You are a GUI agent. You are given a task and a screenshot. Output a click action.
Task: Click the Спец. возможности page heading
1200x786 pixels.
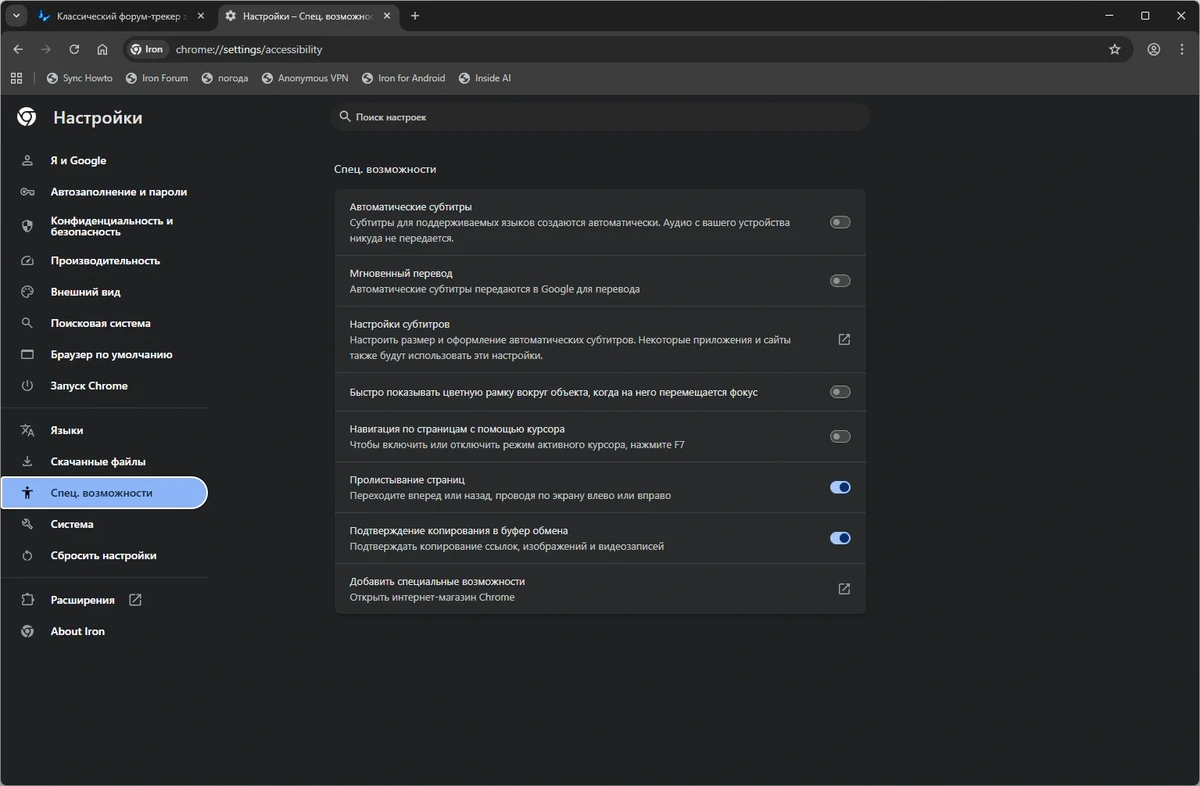tap(385, 169)
